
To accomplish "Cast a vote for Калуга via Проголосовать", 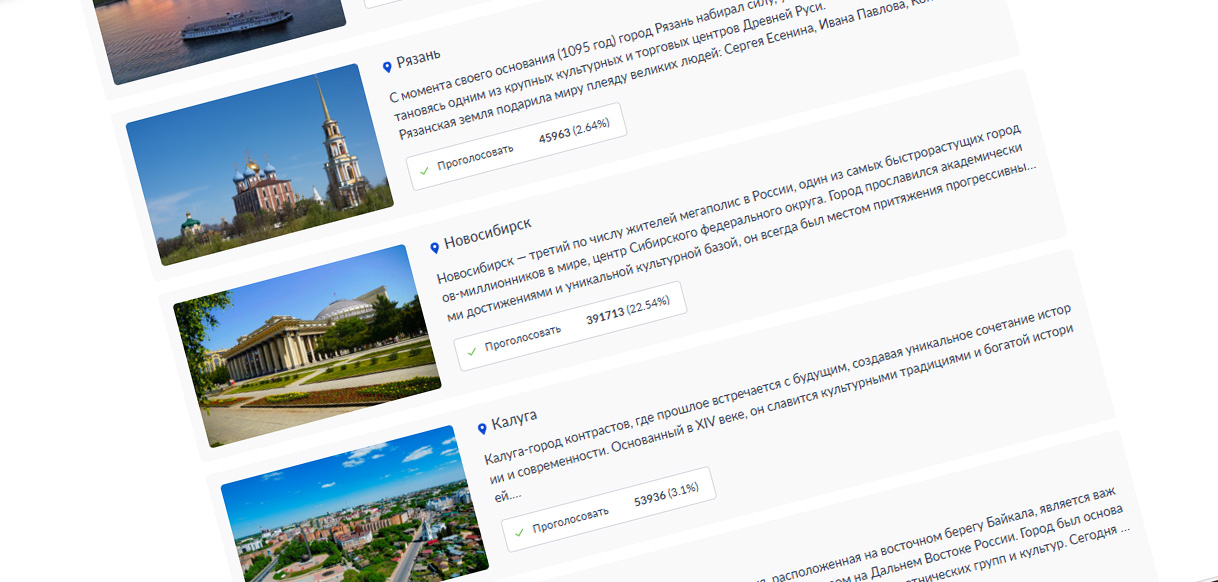I will coord(570,519).
